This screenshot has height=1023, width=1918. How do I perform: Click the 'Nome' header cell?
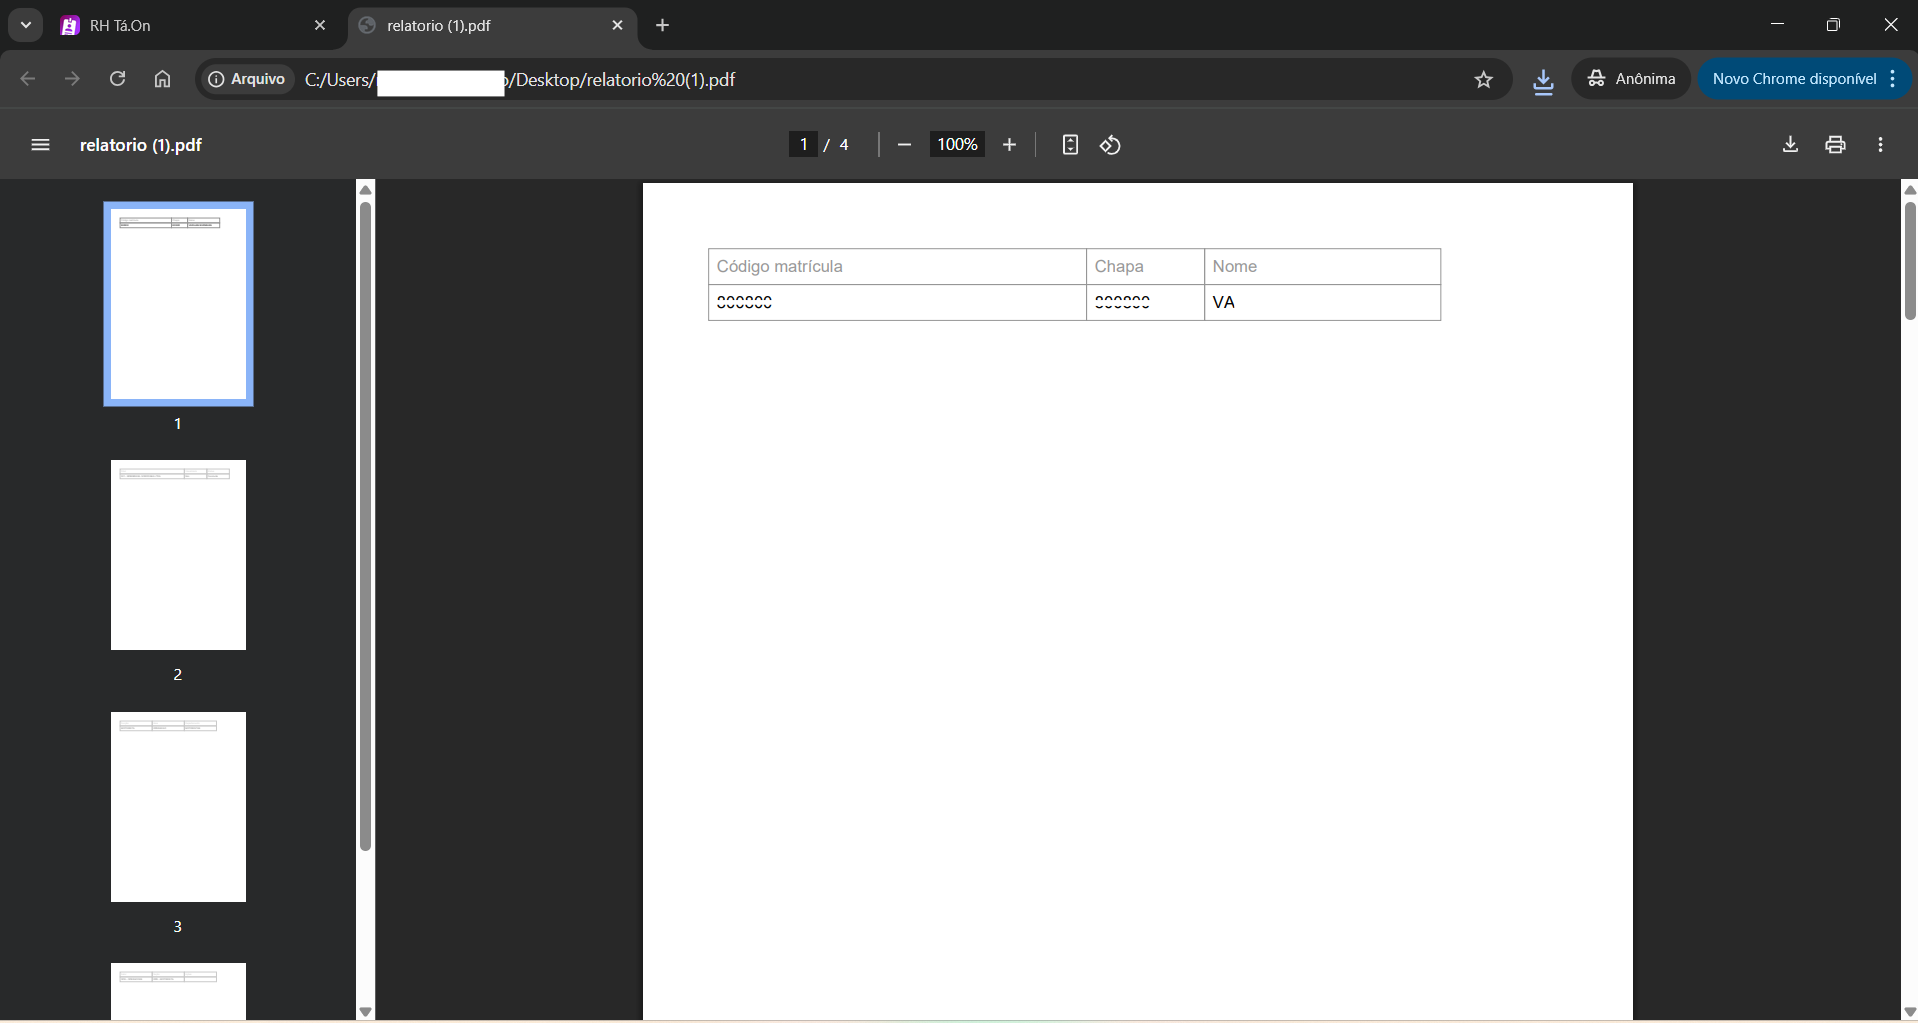1322,267
